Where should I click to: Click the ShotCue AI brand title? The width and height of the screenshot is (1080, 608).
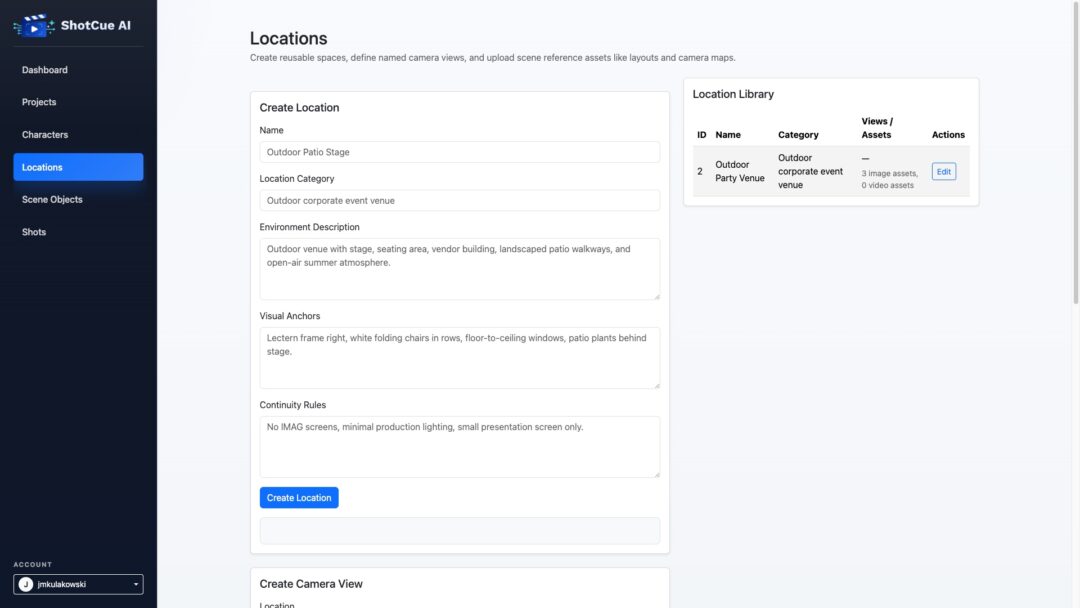coord(96,25)
